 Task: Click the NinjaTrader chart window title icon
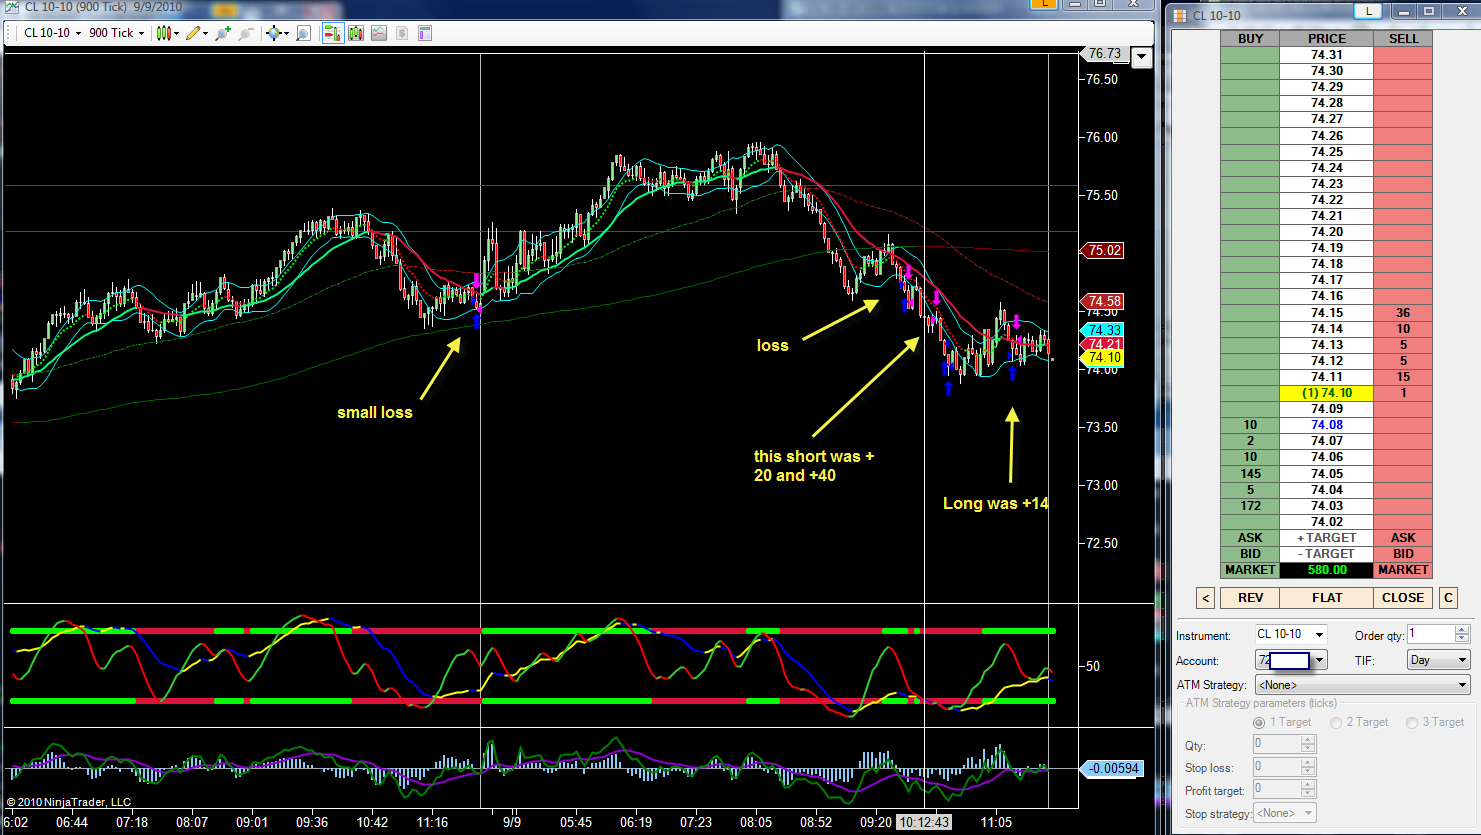[11, 7]
